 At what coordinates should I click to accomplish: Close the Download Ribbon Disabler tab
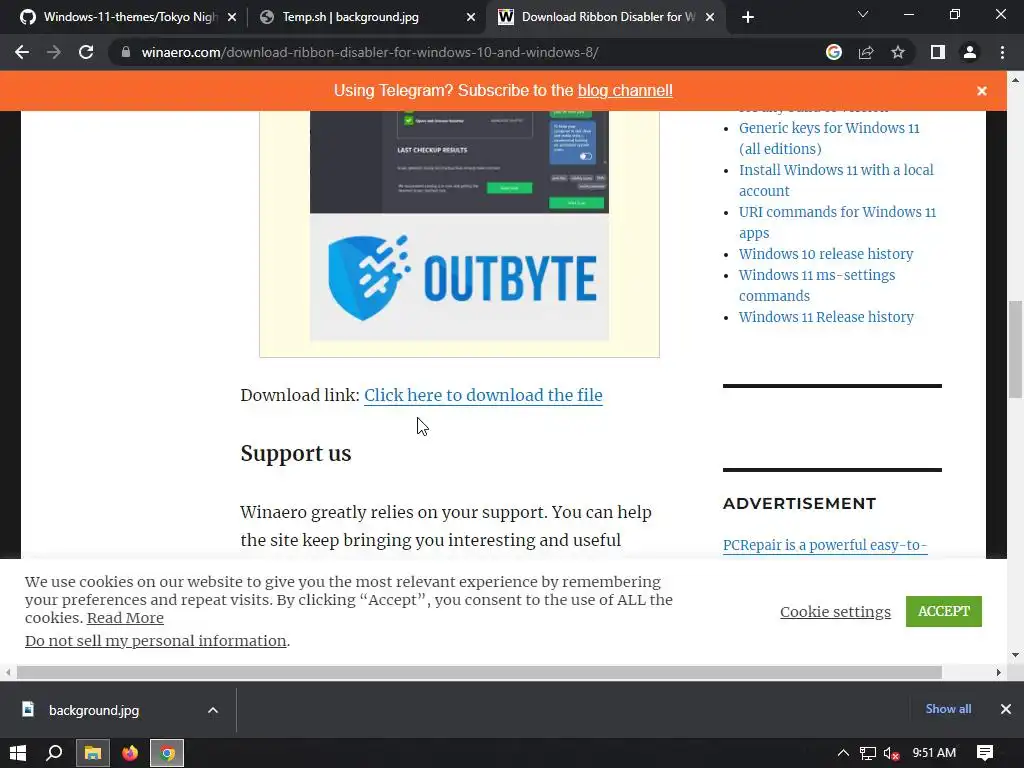[x=711, y=18]
